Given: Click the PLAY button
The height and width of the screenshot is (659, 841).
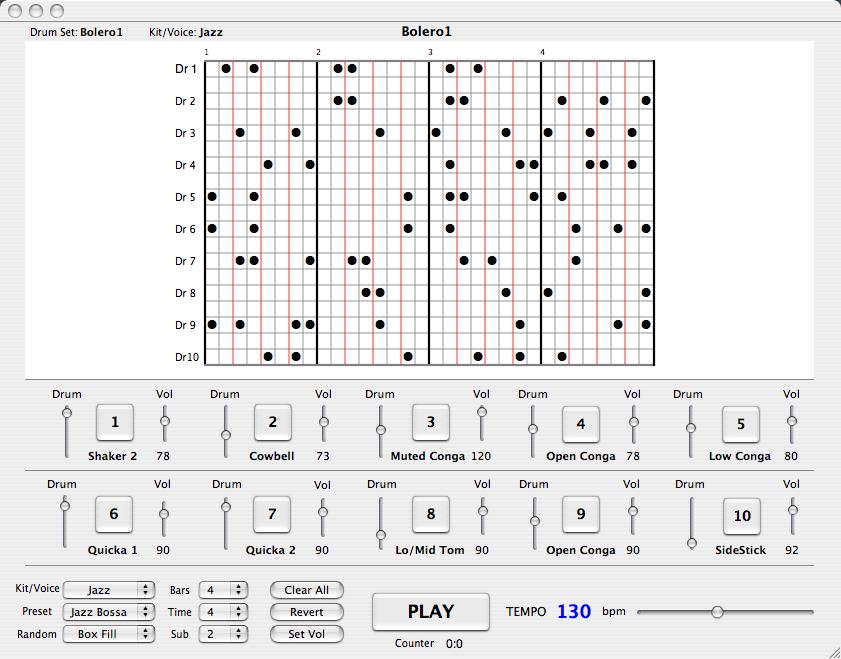Looking at the screenshot, I should [x=431, y=611].
